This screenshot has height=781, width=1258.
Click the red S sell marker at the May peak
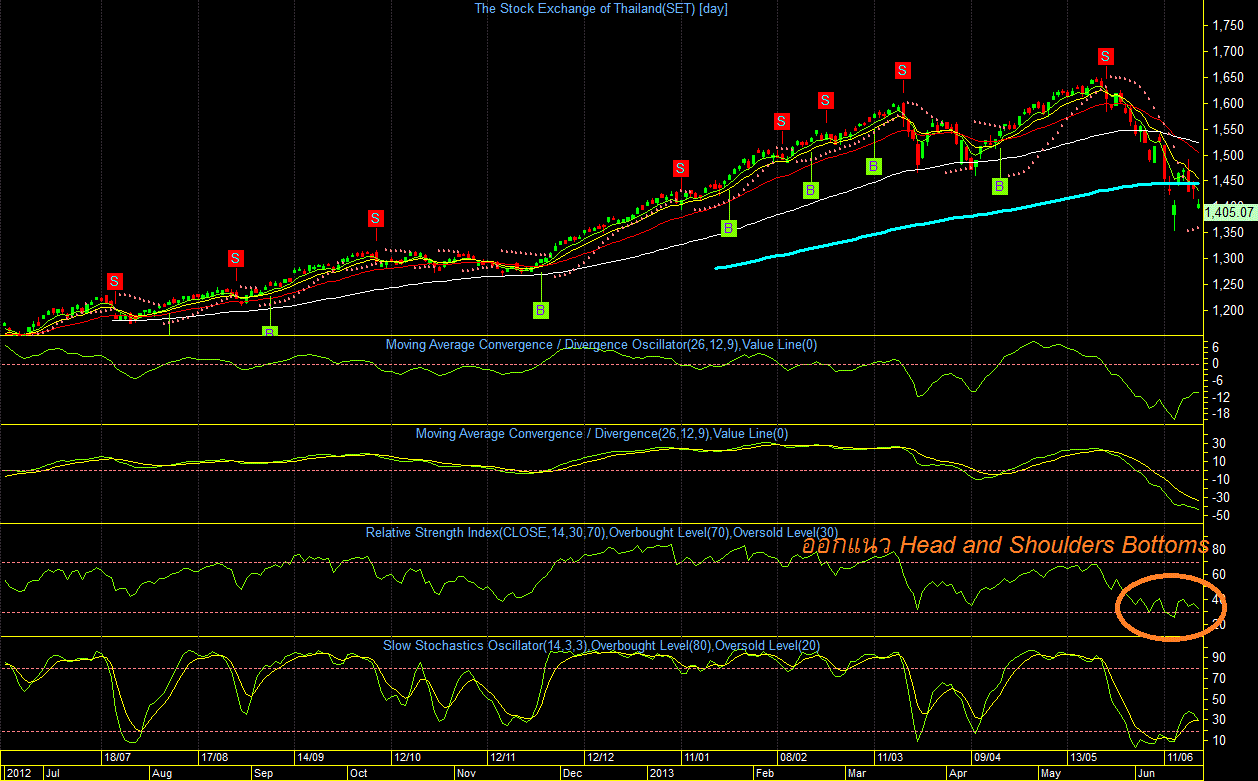(x=1105, y=56)
